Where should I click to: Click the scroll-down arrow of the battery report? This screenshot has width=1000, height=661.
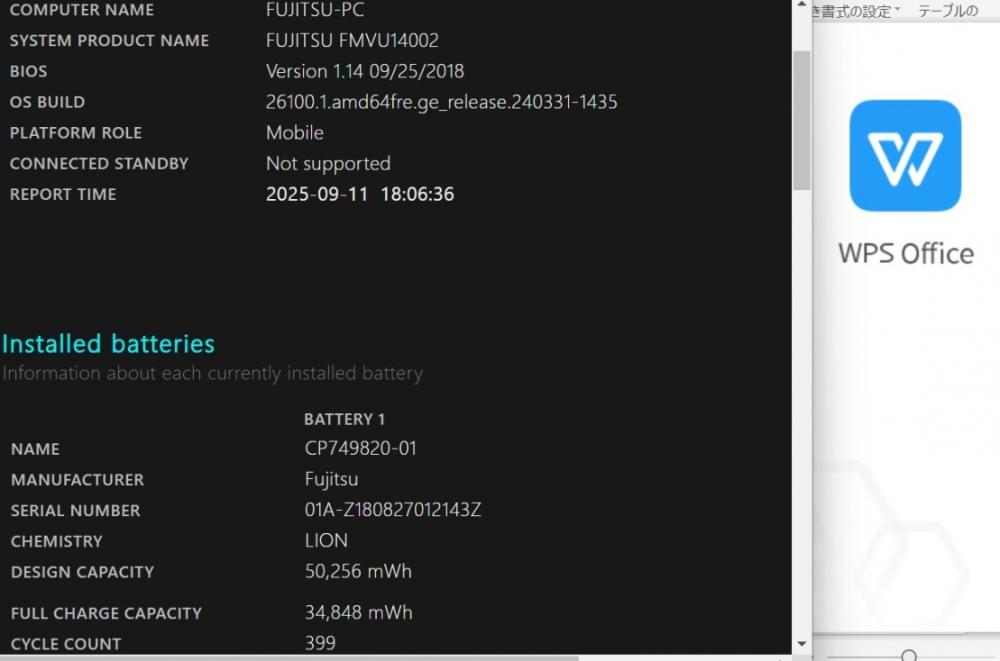tap(802, 644)
